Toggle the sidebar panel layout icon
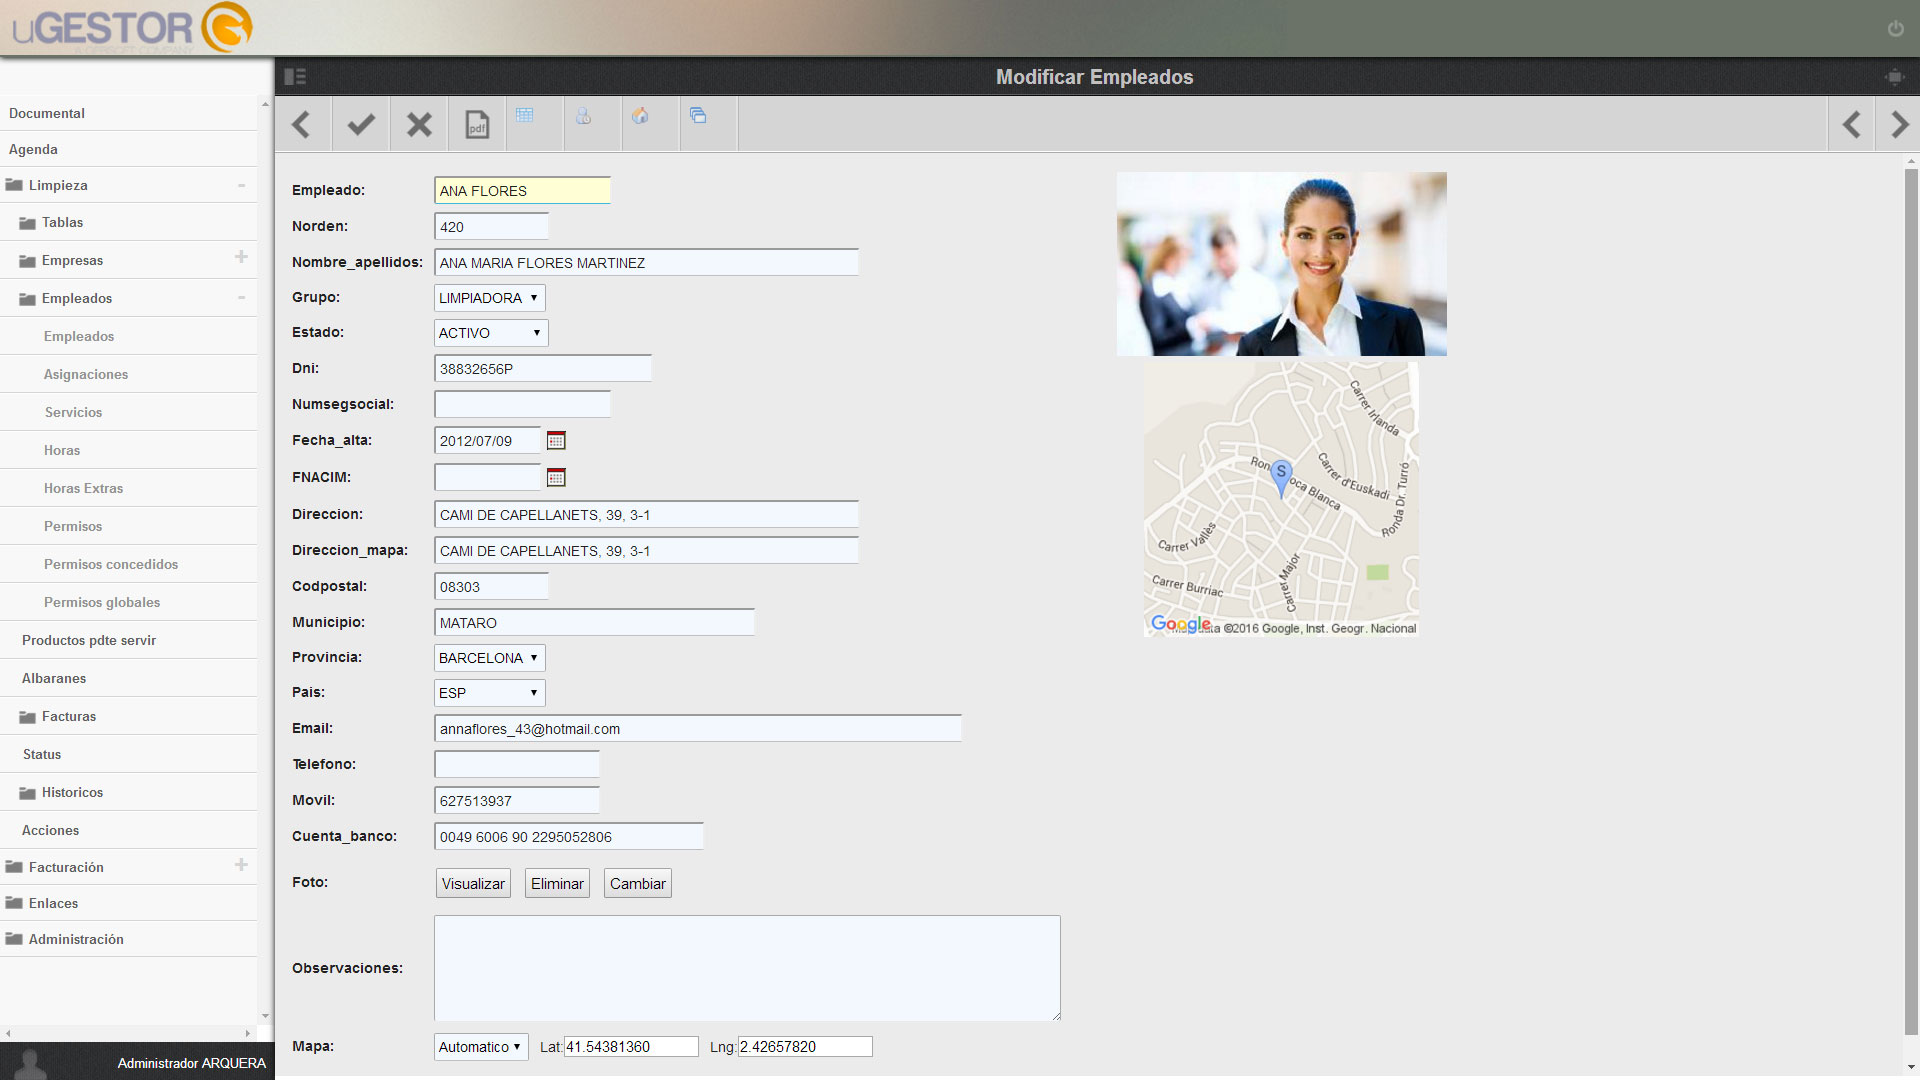The width and height of the screenshot is (1920, 1080). (x=295, y=77)
